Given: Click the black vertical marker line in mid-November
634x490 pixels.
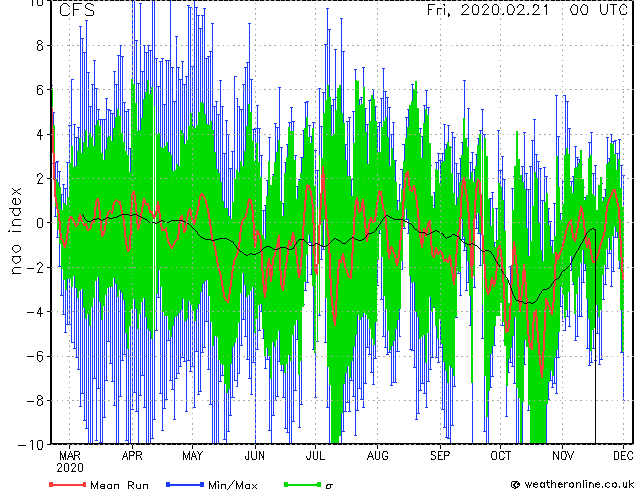Looking at the screenshot, I should tap(595, 336).
